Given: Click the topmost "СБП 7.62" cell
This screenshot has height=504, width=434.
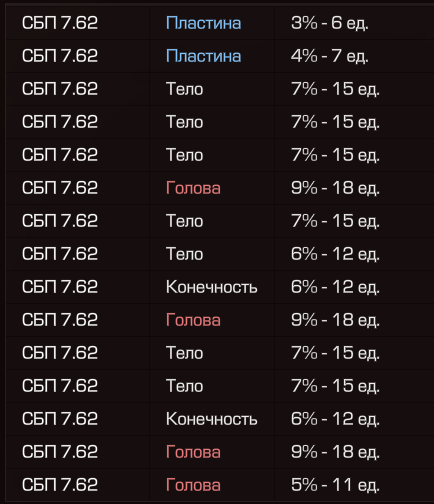Looking at the screenshot, I should click(x=60, y=23).
